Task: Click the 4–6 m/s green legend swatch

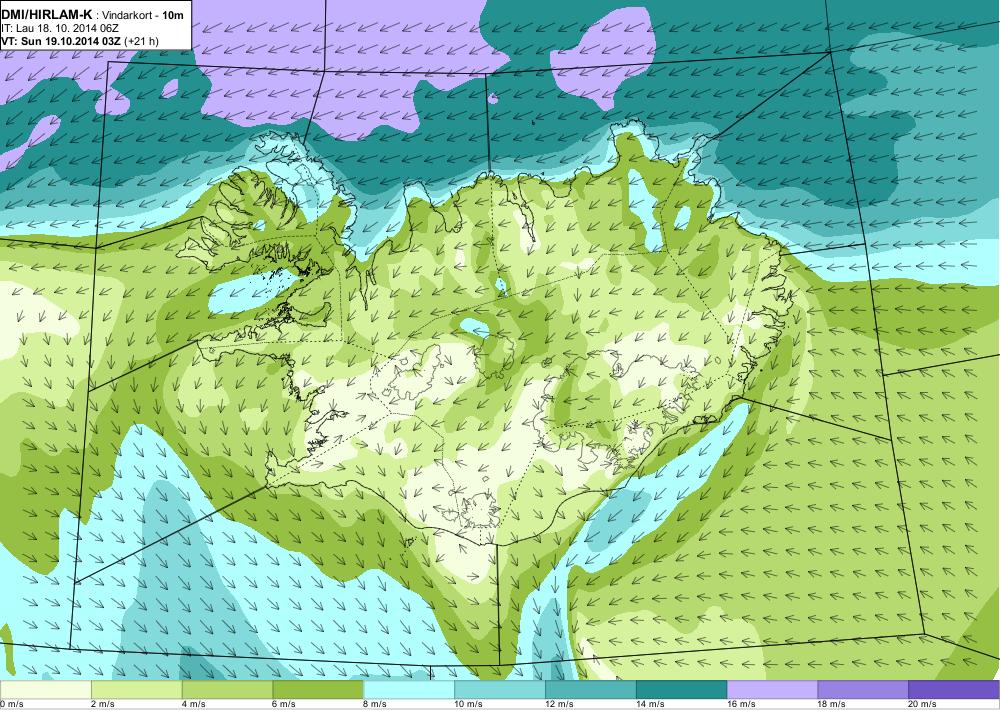Action: coord(227,690)
